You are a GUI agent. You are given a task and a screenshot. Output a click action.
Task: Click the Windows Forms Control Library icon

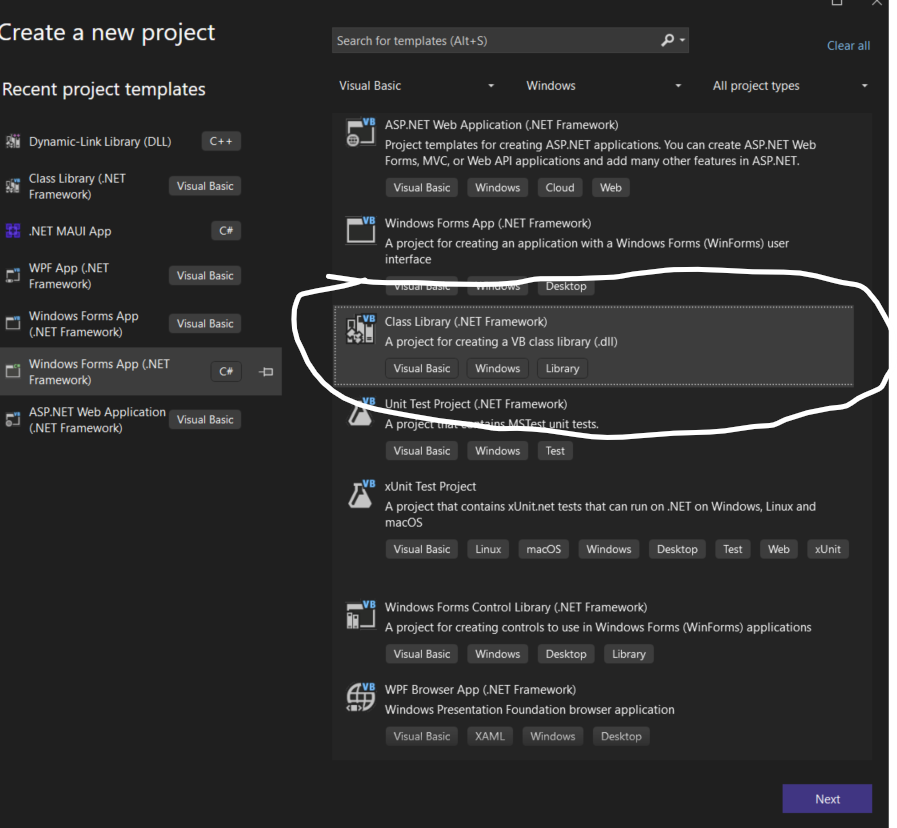point(360,615)
